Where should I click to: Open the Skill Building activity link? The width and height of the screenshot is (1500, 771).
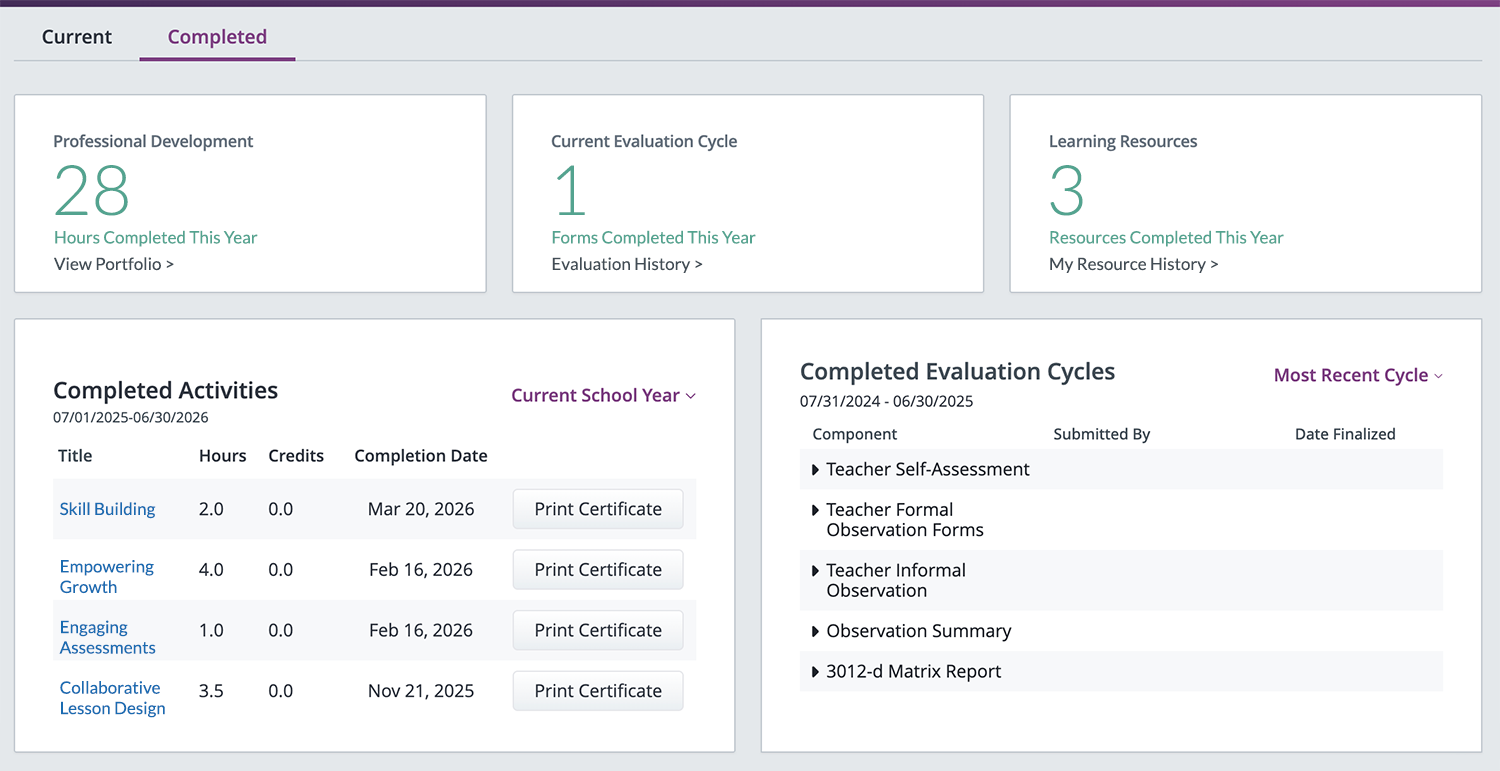coord(107,509)
